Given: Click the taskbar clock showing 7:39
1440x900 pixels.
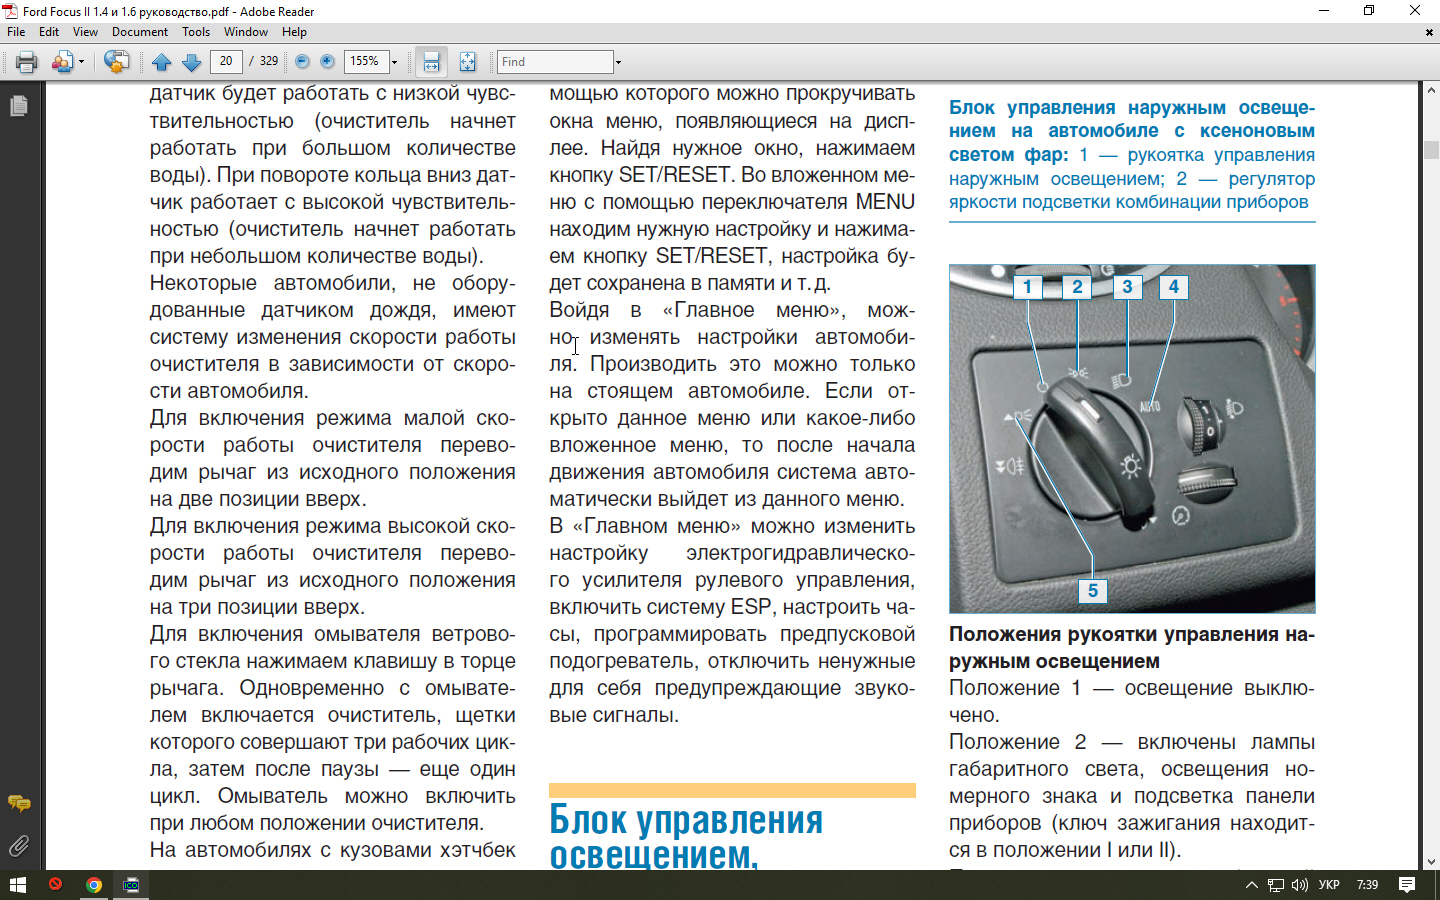Looking at the screenshot, I should click(1367, 885).
